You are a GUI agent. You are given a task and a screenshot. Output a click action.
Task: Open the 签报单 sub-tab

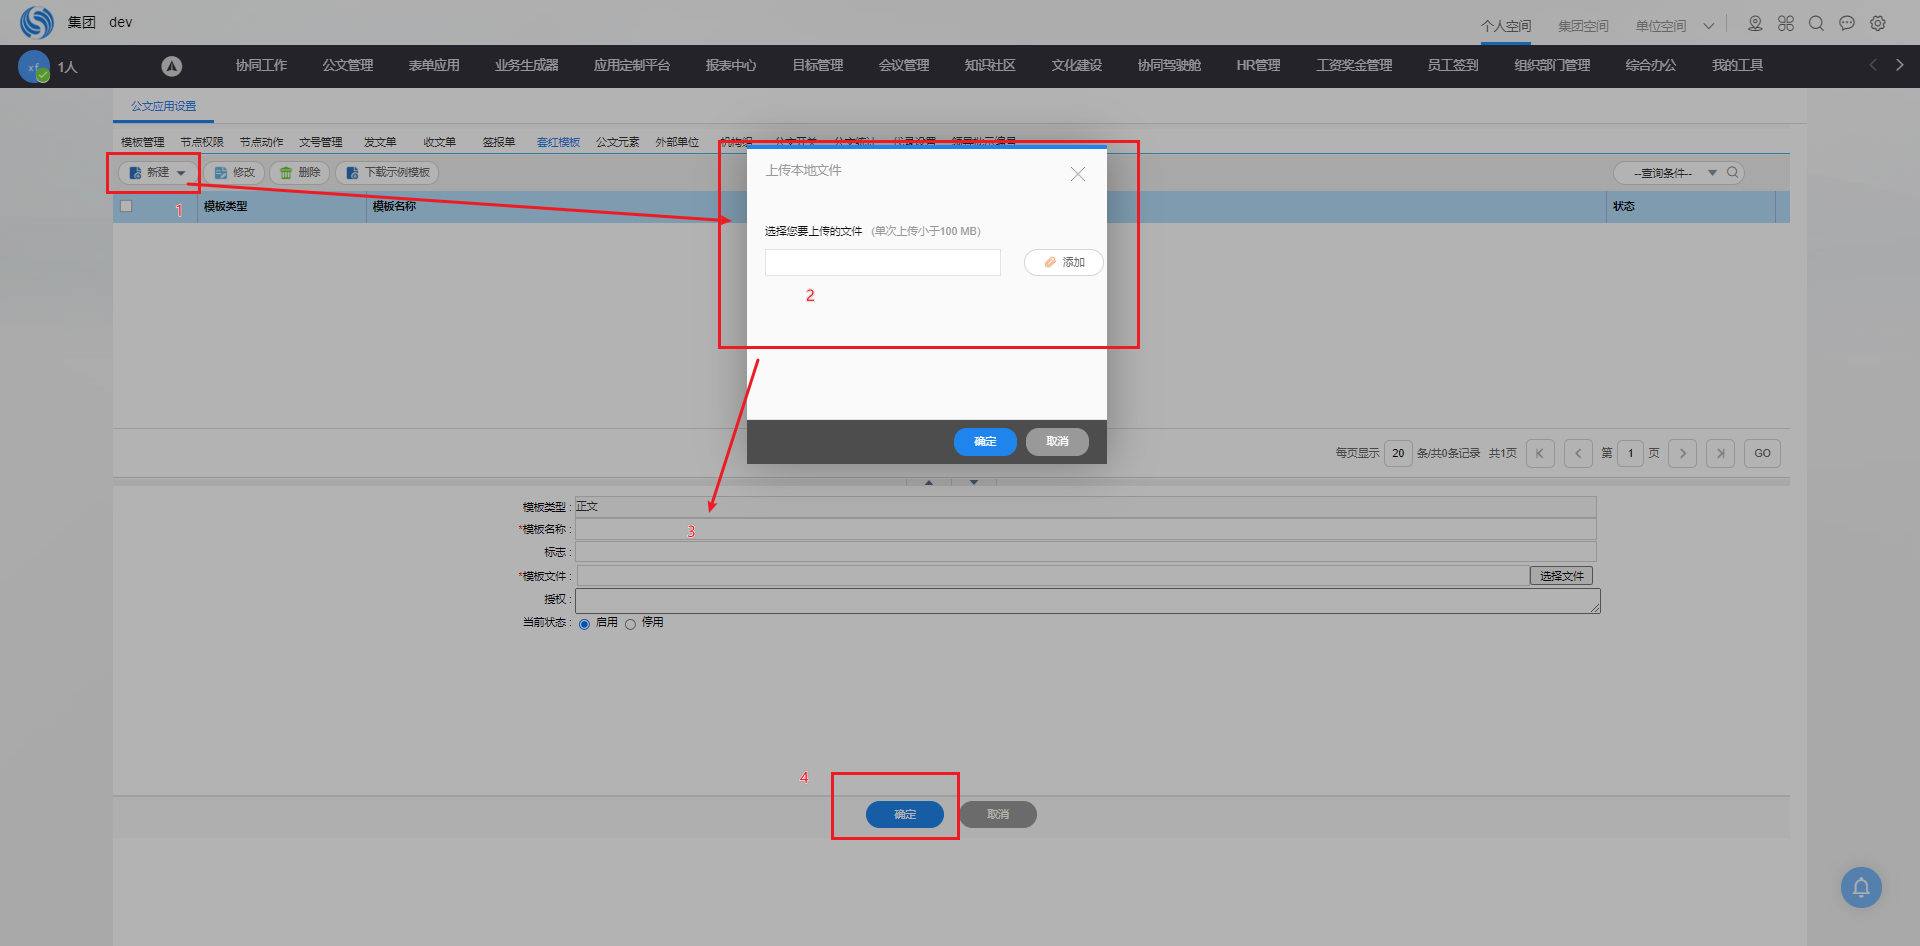point(499,142)
